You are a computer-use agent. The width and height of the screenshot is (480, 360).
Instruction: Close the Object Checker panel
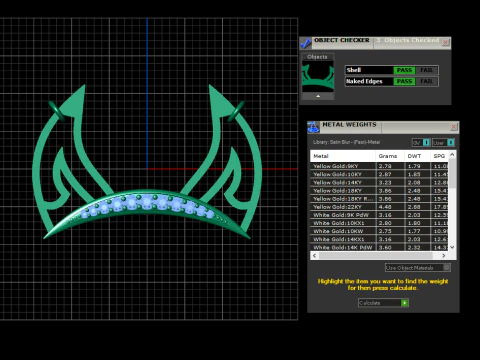coord(445,42)
